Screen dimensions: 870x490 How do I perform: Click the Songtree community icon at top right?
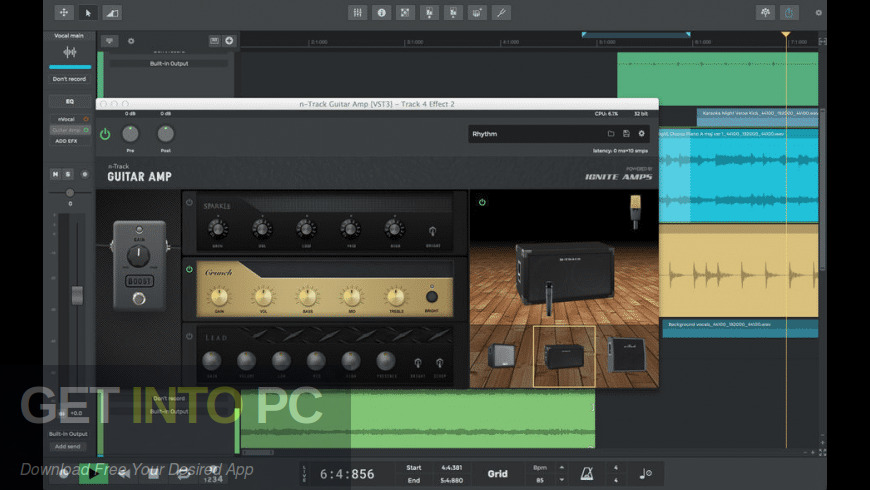765,12
